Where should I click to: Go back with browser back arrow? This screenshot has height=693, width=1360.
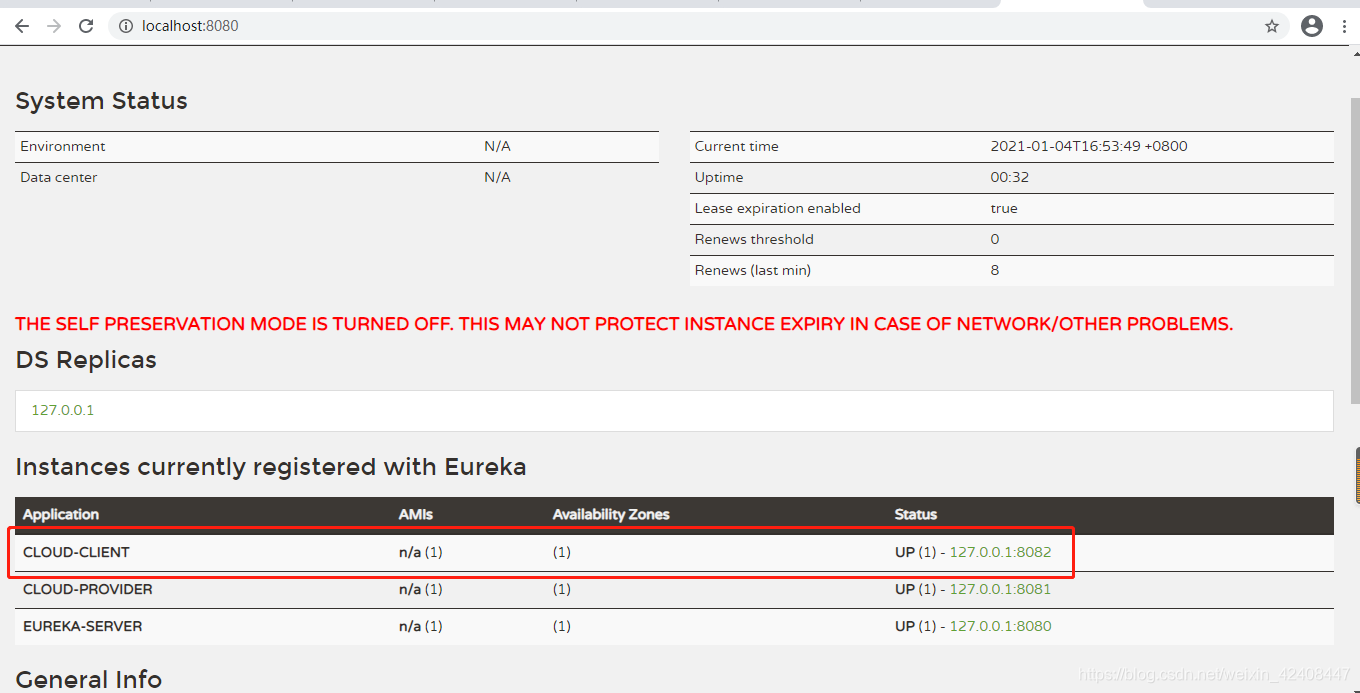(x=22, y=26)
